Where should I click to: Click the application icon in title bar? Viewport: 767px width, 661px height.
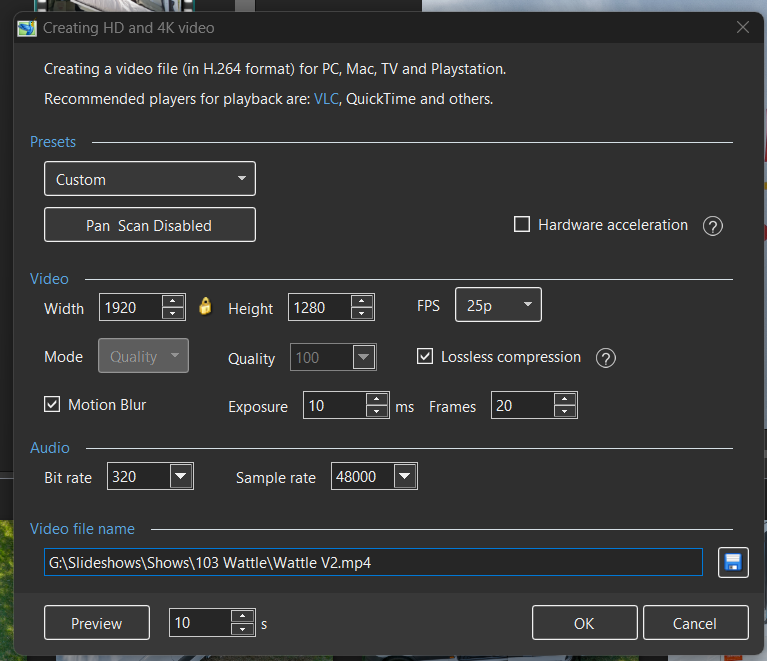coord(27,28)
